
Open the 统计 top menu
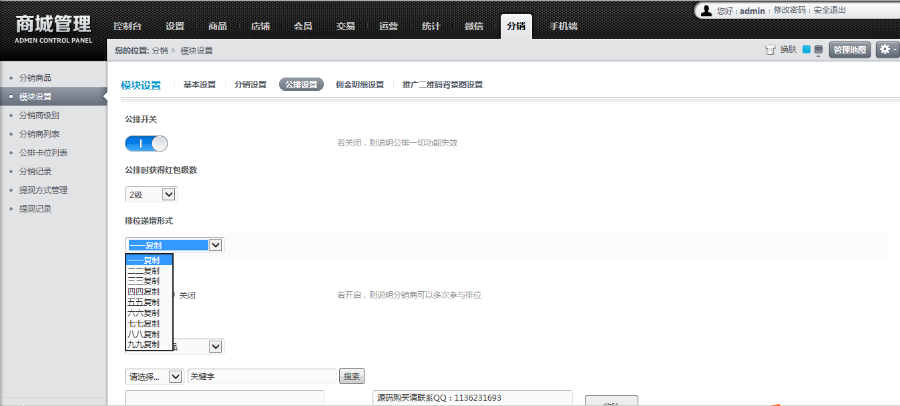click(431, 26)
